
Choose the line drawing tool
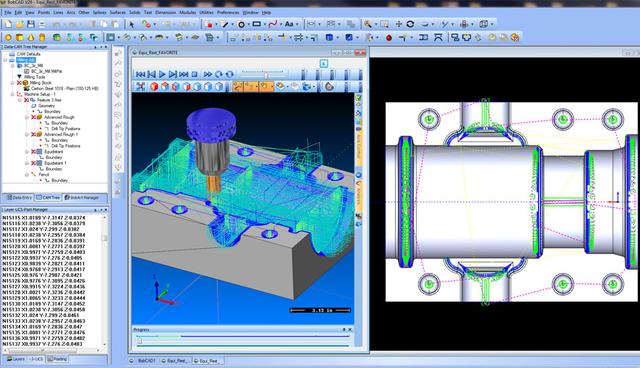225,24
